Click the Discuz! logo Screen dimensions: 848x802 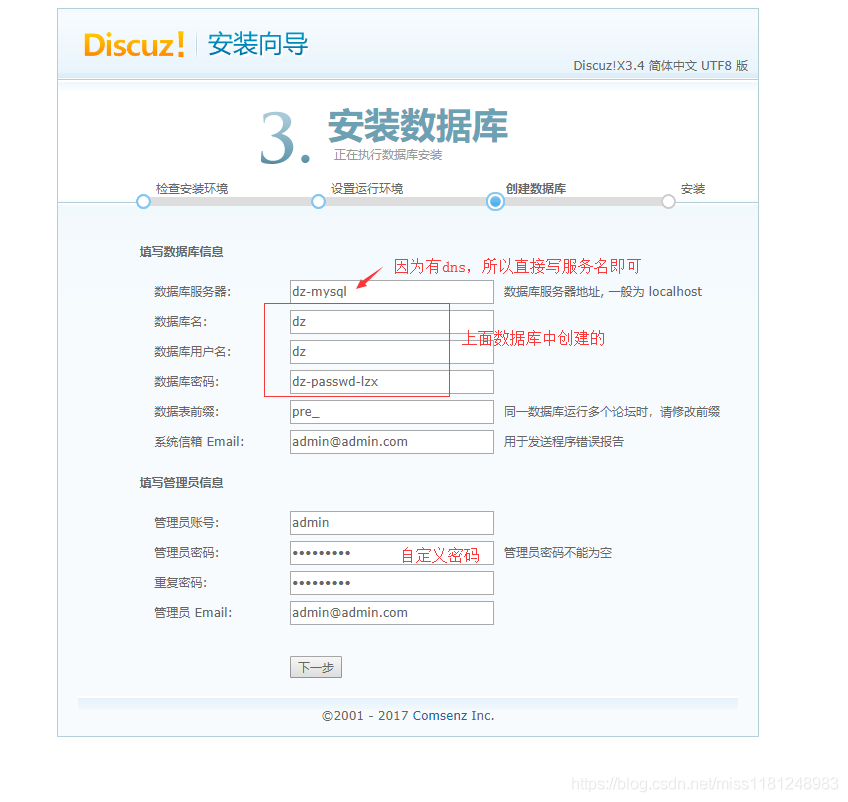click(134, 44)
